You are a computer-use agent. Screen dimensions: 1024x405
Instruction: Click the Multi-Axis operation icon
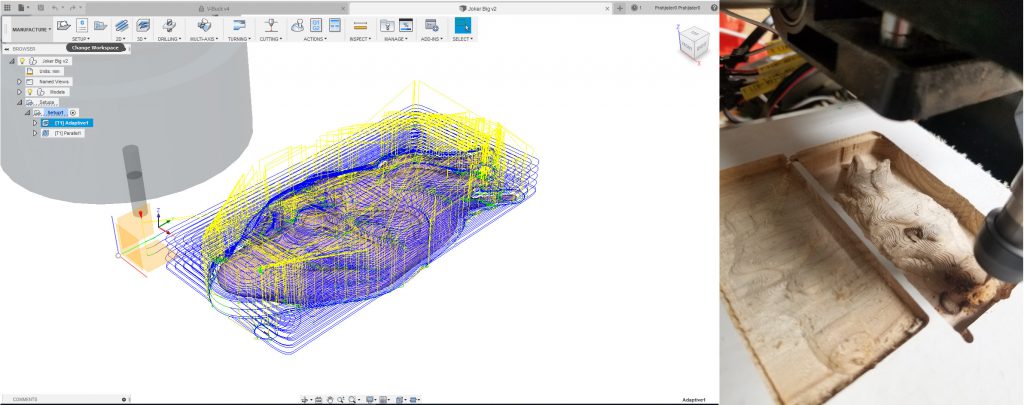point(204,25)
